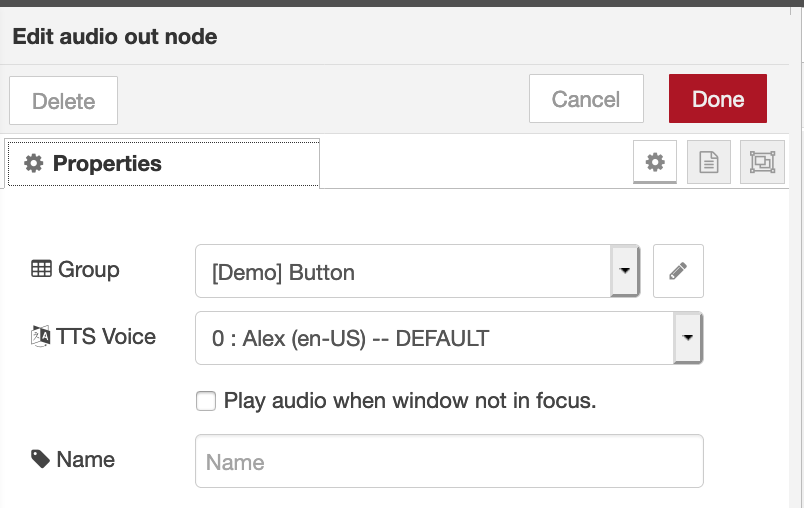The height and width of the screenshot is (508, 804).
Task: Click the gear icon in Properties header
Action: [x=34, y=163]
